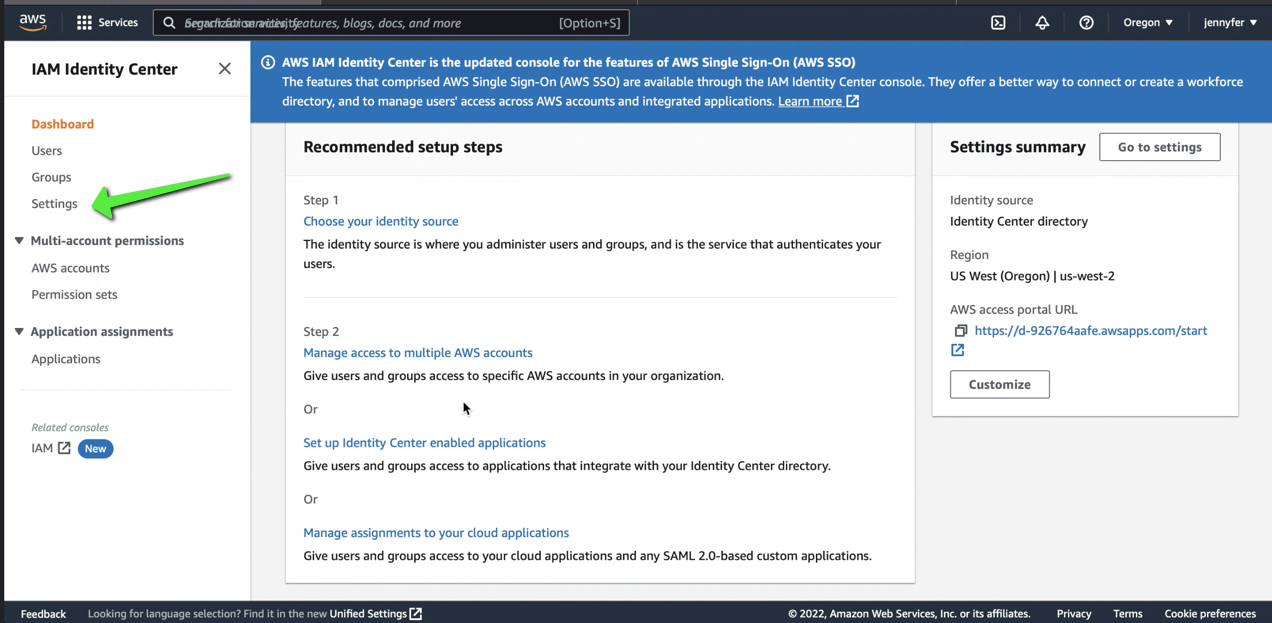Click the Feedback footer link
This screenshot has height=623, width=1272.
click(43, 614)
